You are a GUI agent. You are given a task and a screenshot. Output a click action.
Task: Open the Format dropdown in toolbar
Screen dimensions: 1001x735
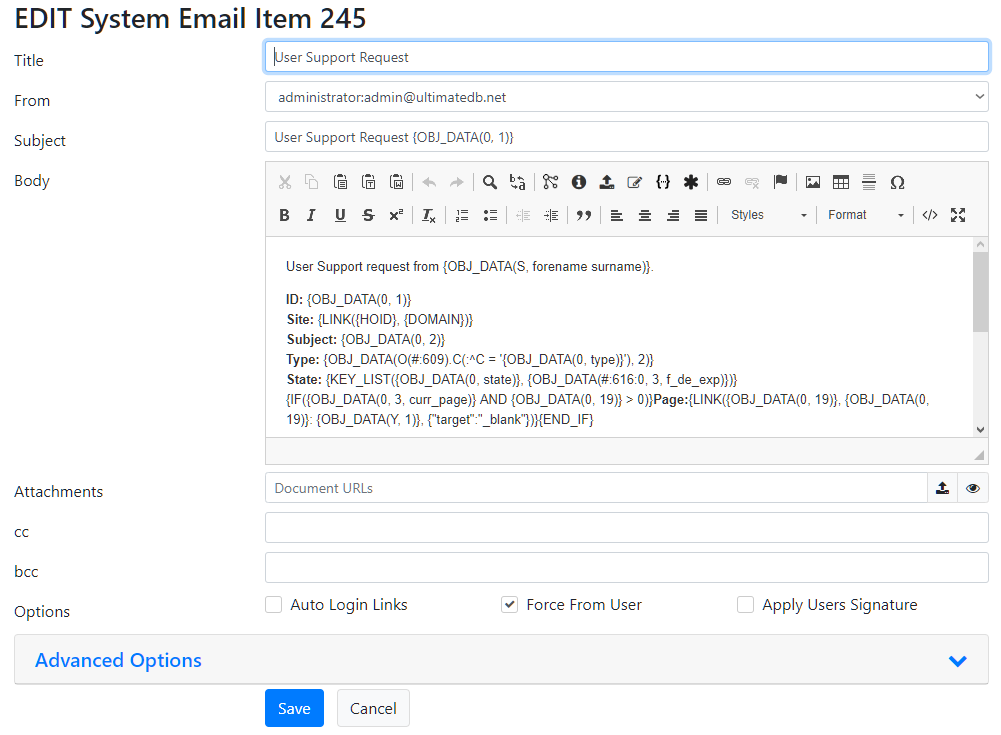point(865,215)
